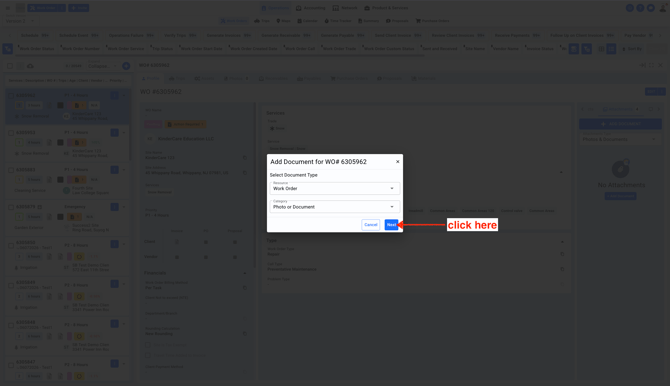Cancel the Add Document dialog
This screenshot has height=386, width=670.
(370, 225)
